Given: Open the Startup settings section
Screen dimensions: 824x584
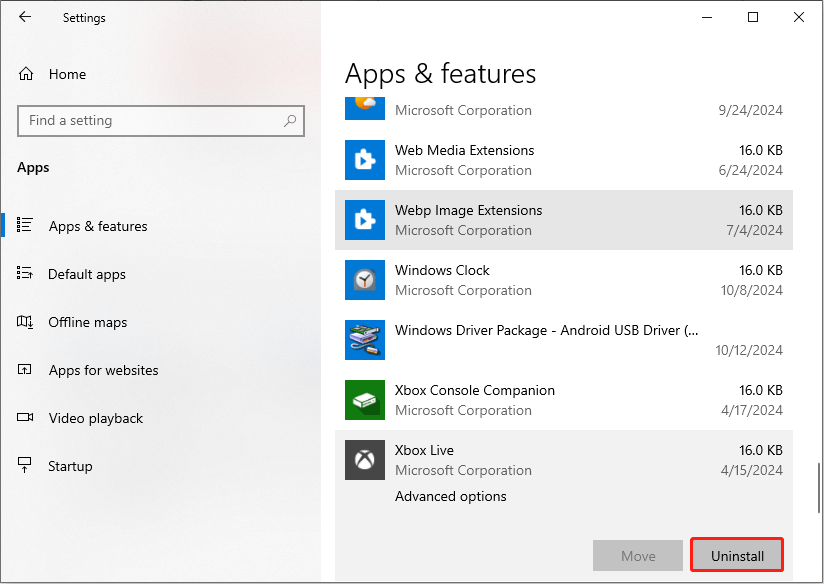Looking at the screenshot, I should 70,466.
